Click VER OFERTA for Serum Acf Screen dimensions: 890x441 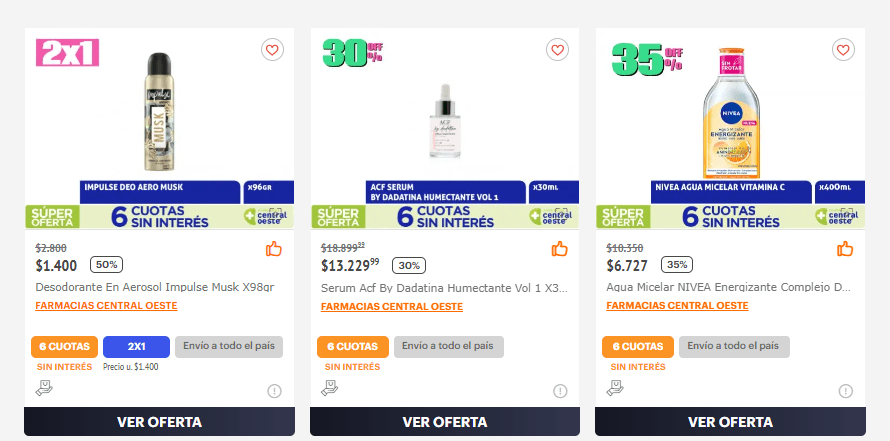point(445,422)
